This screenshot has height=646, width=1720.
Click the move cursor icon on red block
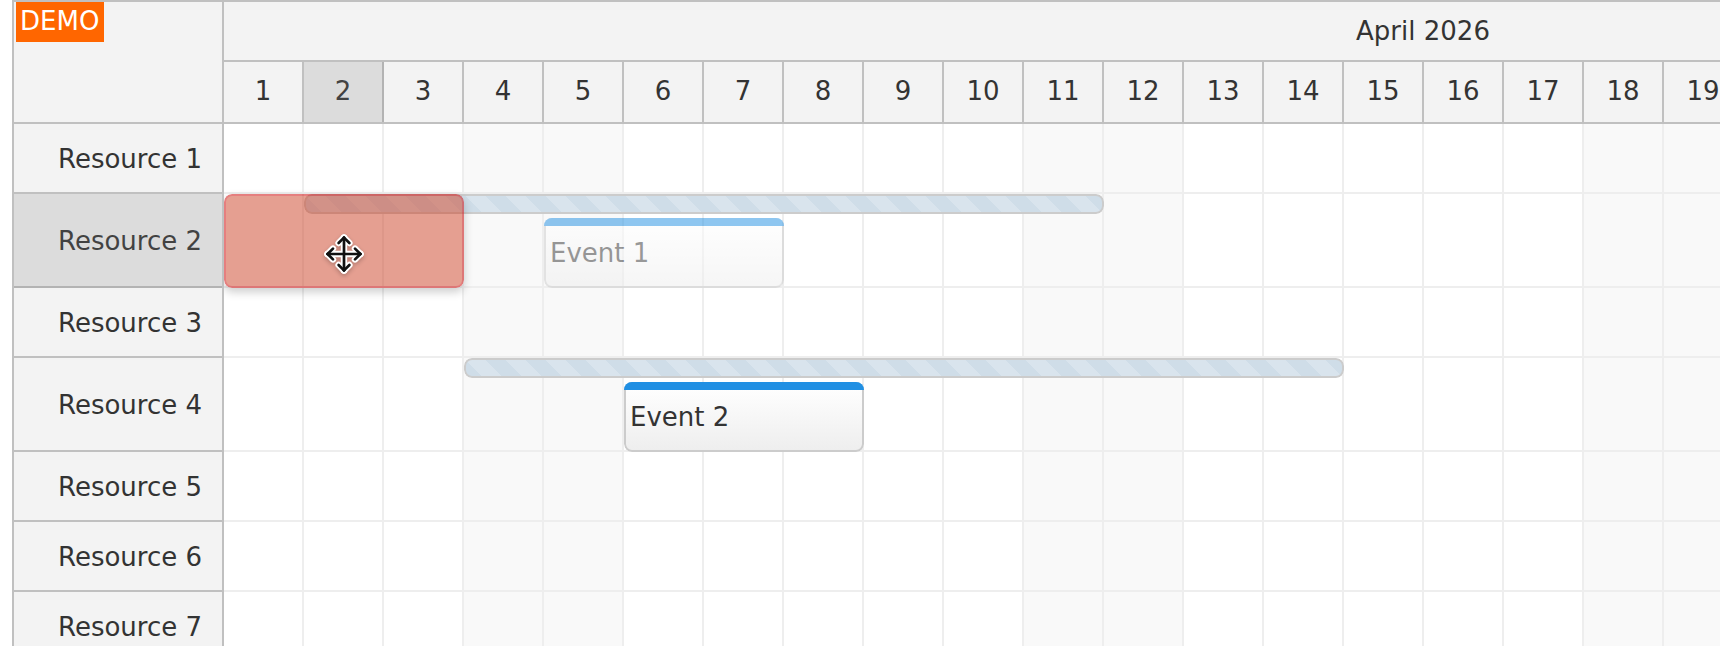(x=343, y=255)
